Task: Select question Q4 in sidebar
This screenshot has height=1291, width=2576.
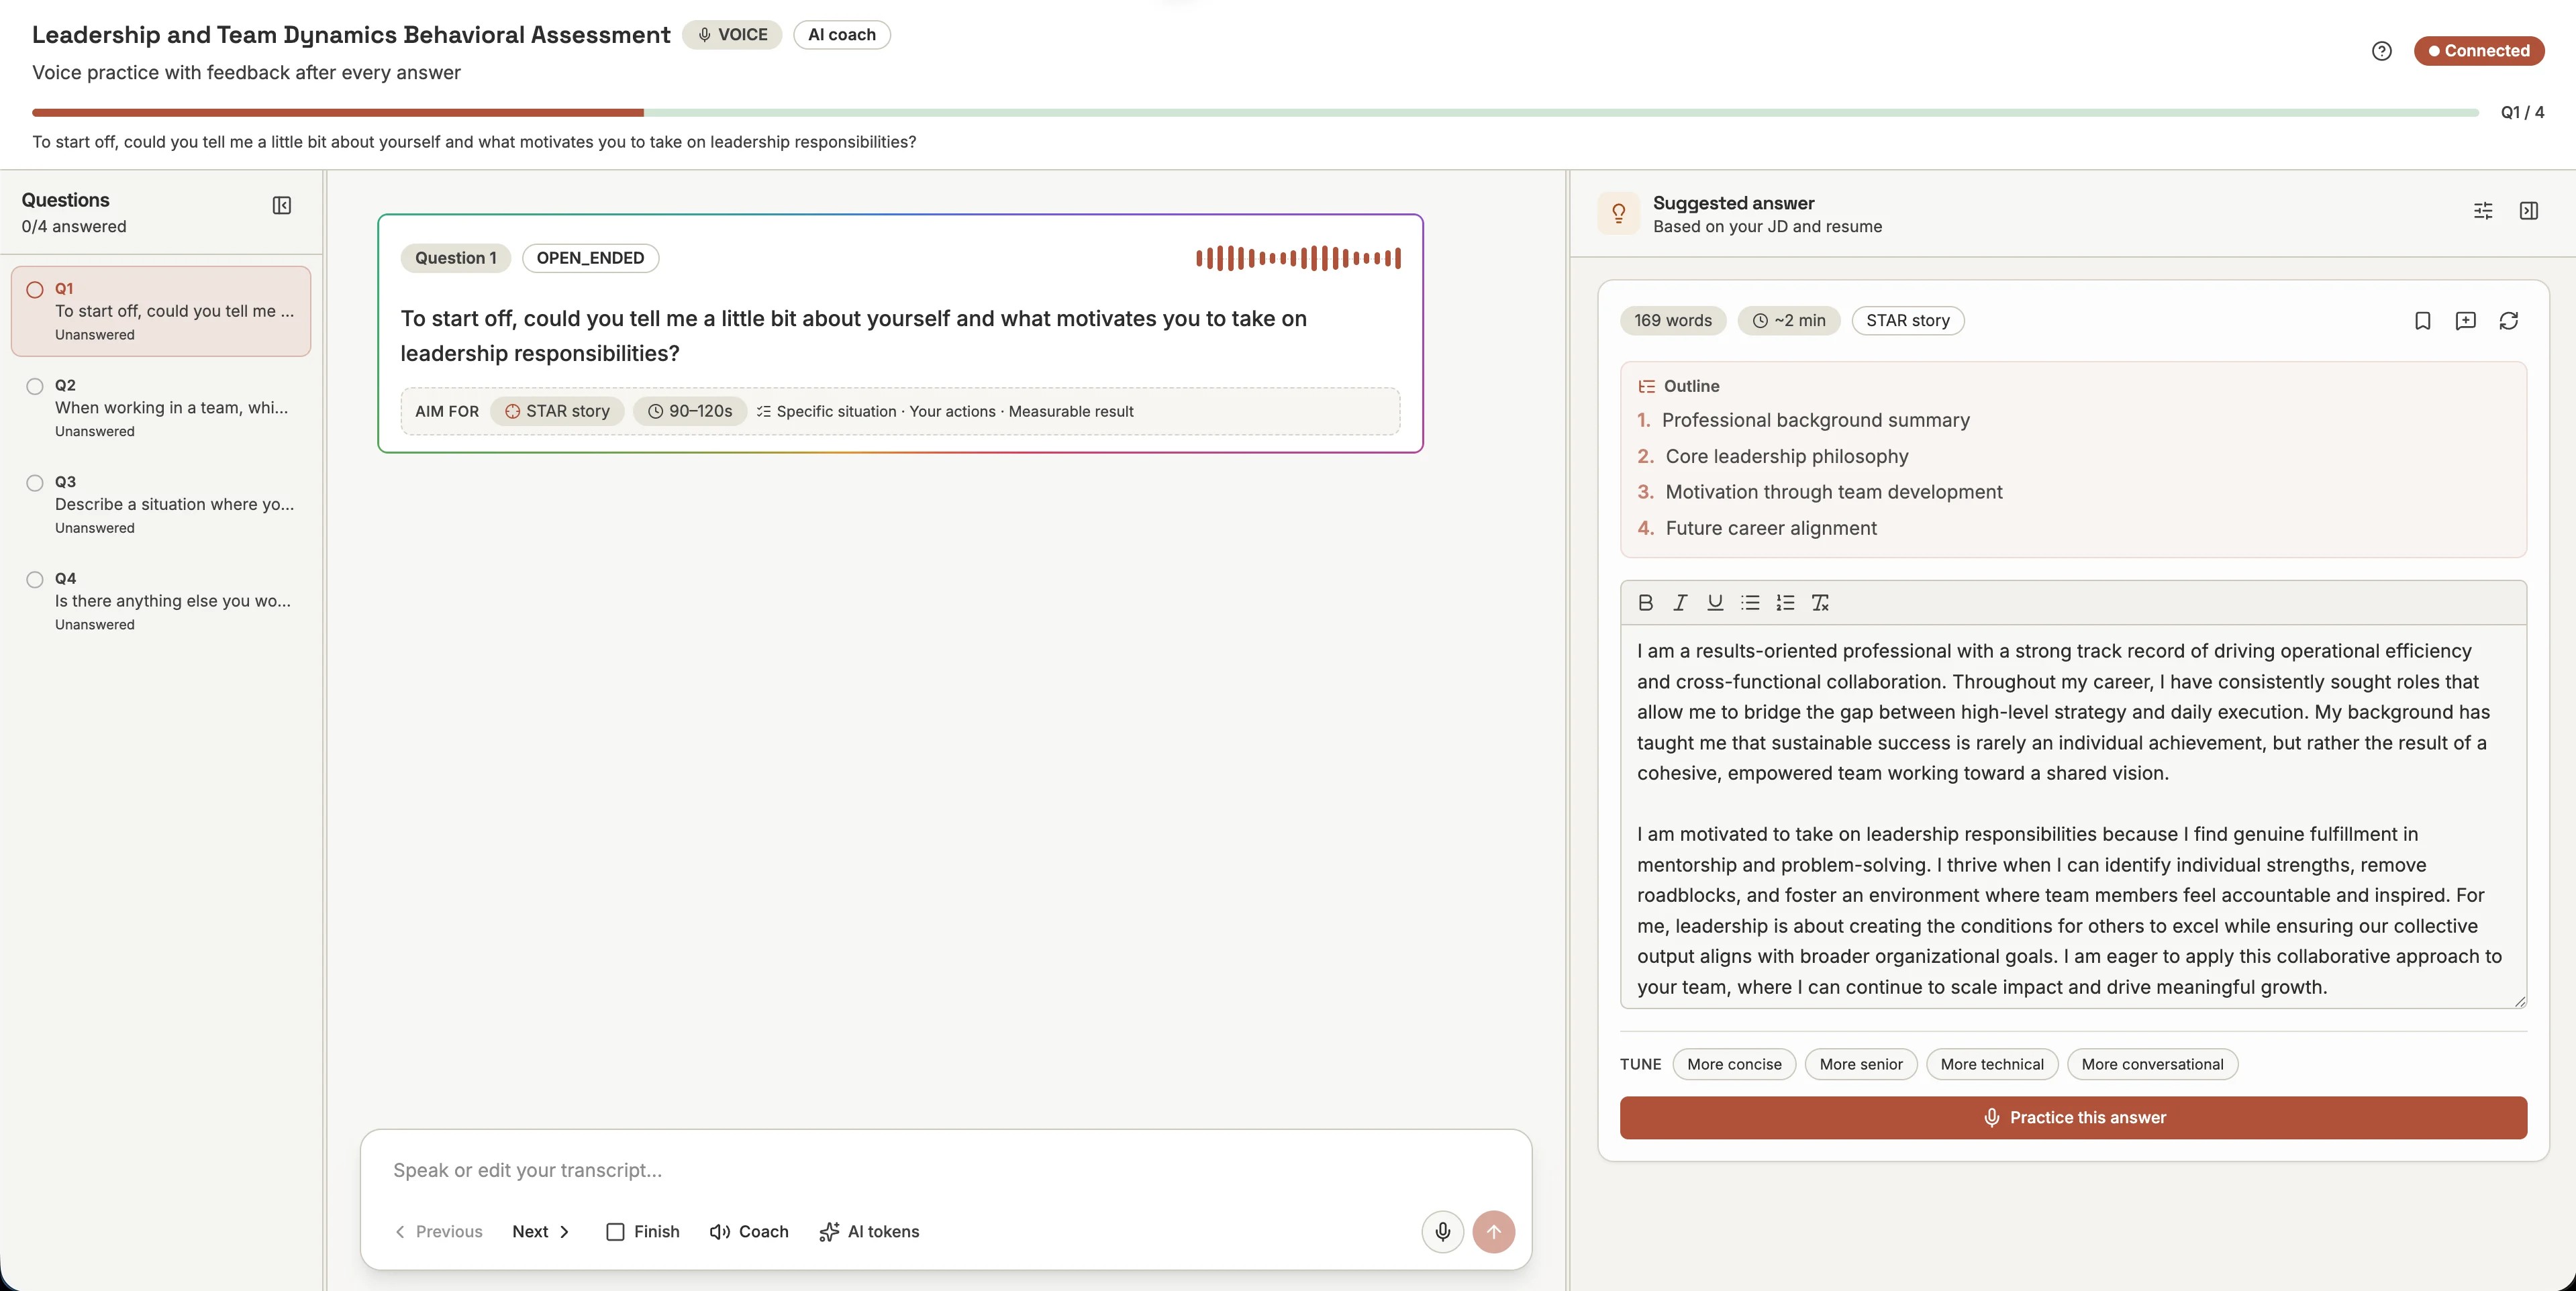Action: 161,601
